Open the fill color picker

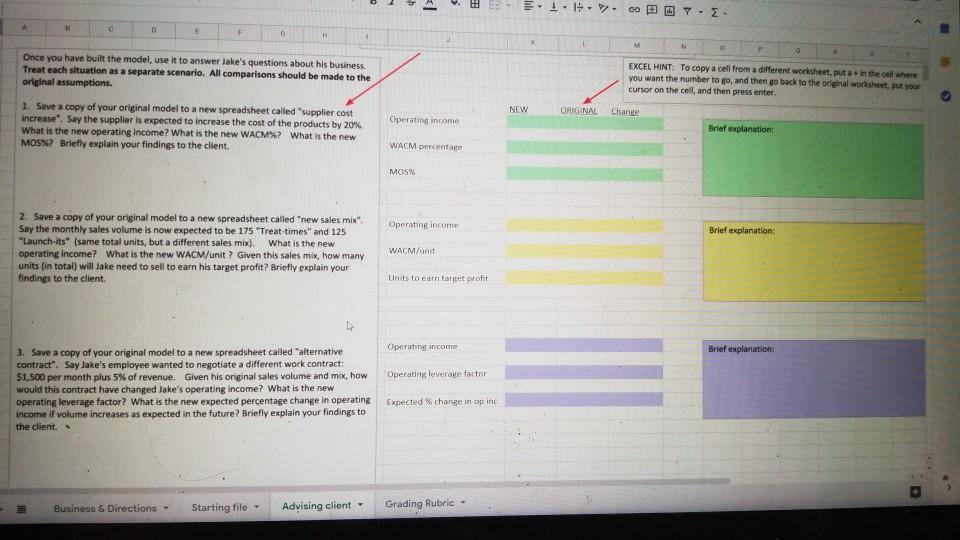pos(454,4)
